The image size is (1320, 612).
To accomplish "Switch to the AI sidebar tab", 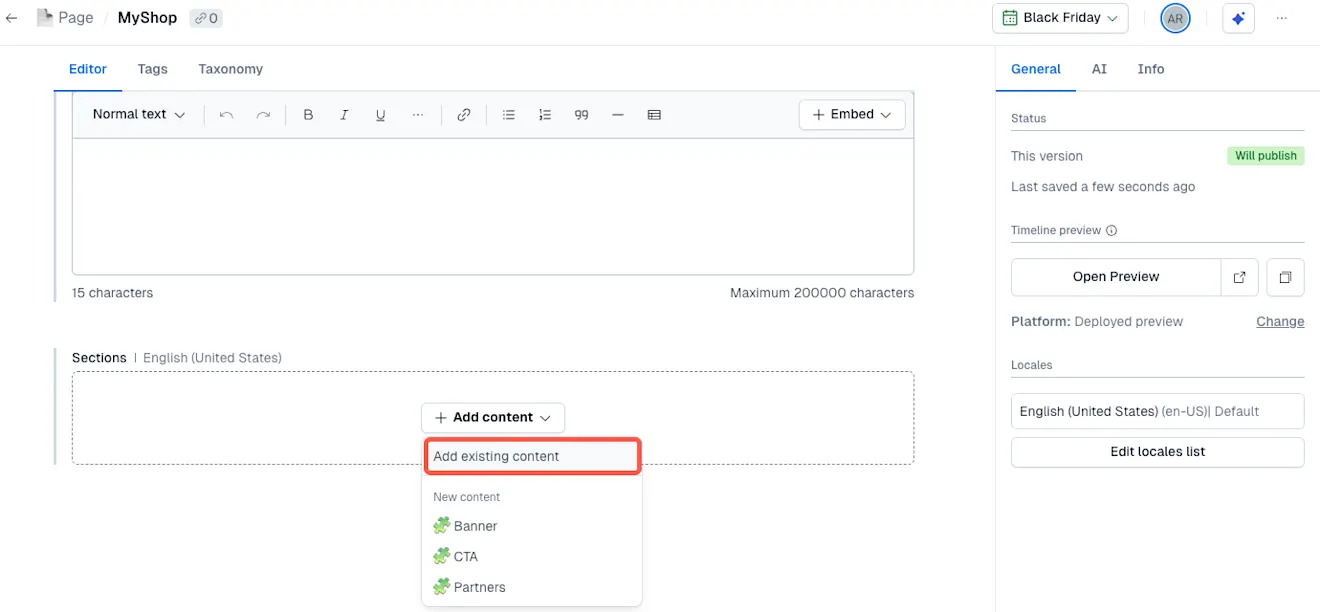I will pos(1099,69).
